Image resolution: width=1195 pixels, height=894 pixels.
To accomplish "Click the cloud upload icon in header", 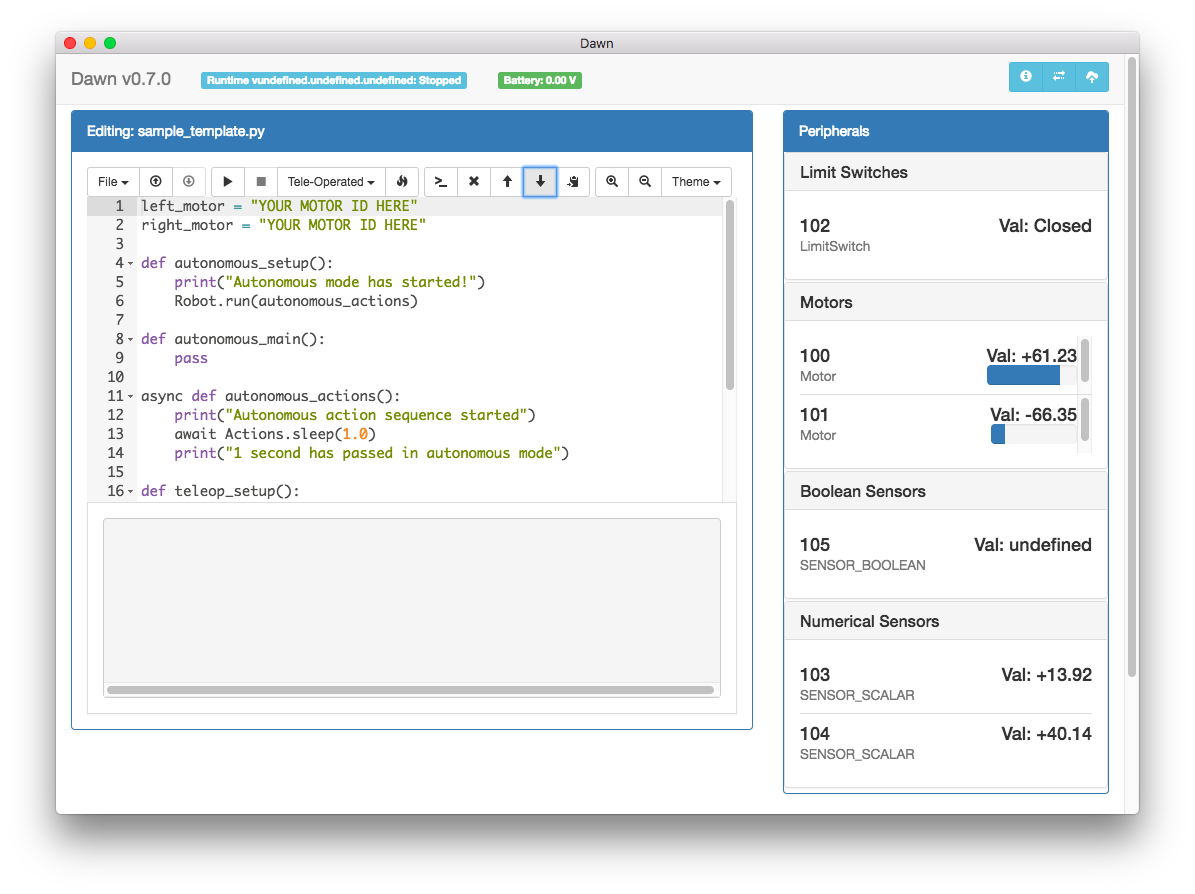I will pyautogui.click(x=1092, y=77).
